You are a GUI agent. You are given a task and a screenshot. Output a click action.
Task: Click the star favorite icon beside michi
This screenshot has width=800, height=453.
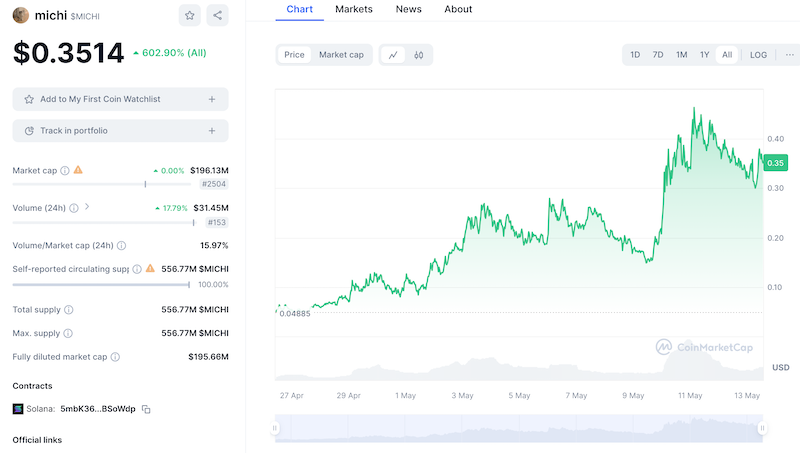[x=190, y=15]
